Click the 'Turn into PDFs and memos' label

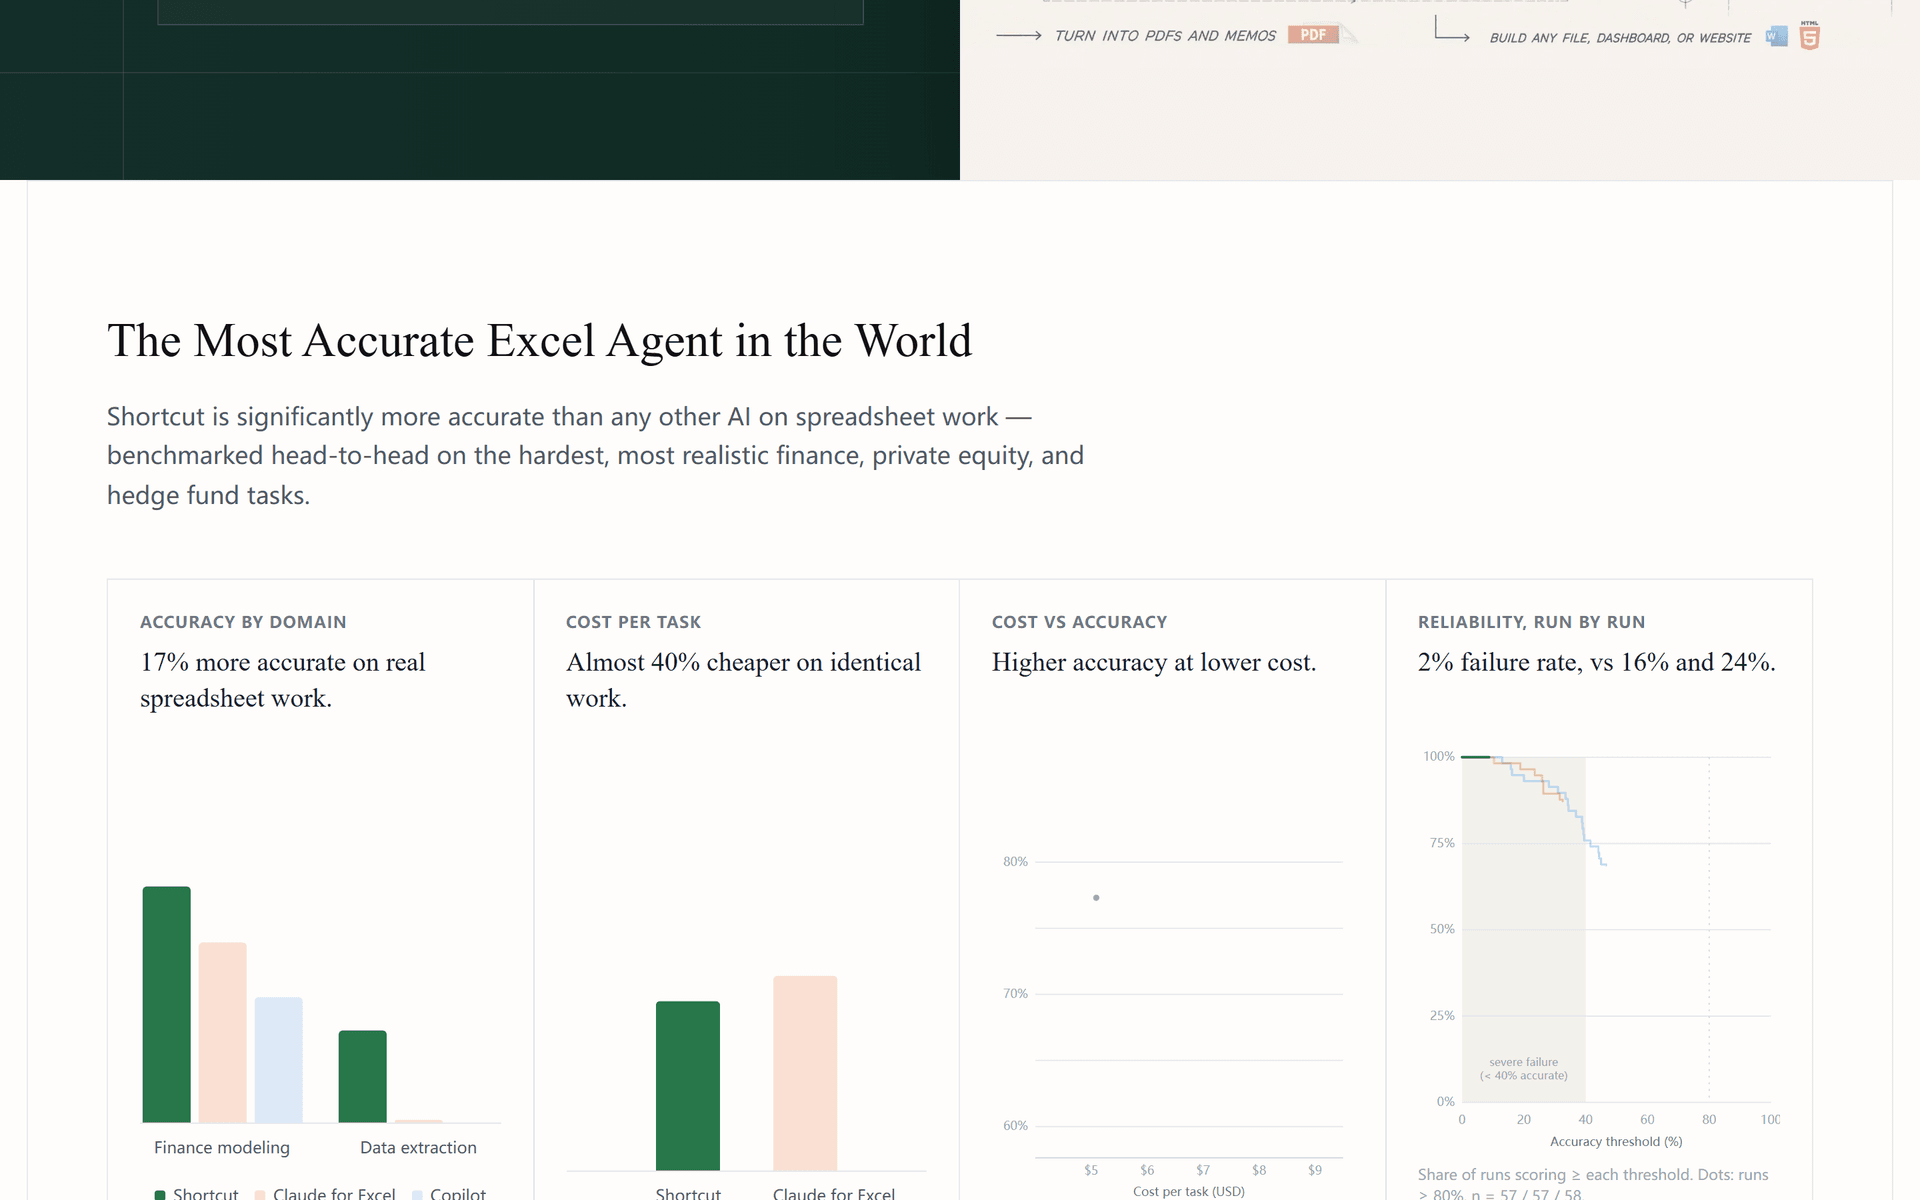[x=1165, y=36]
